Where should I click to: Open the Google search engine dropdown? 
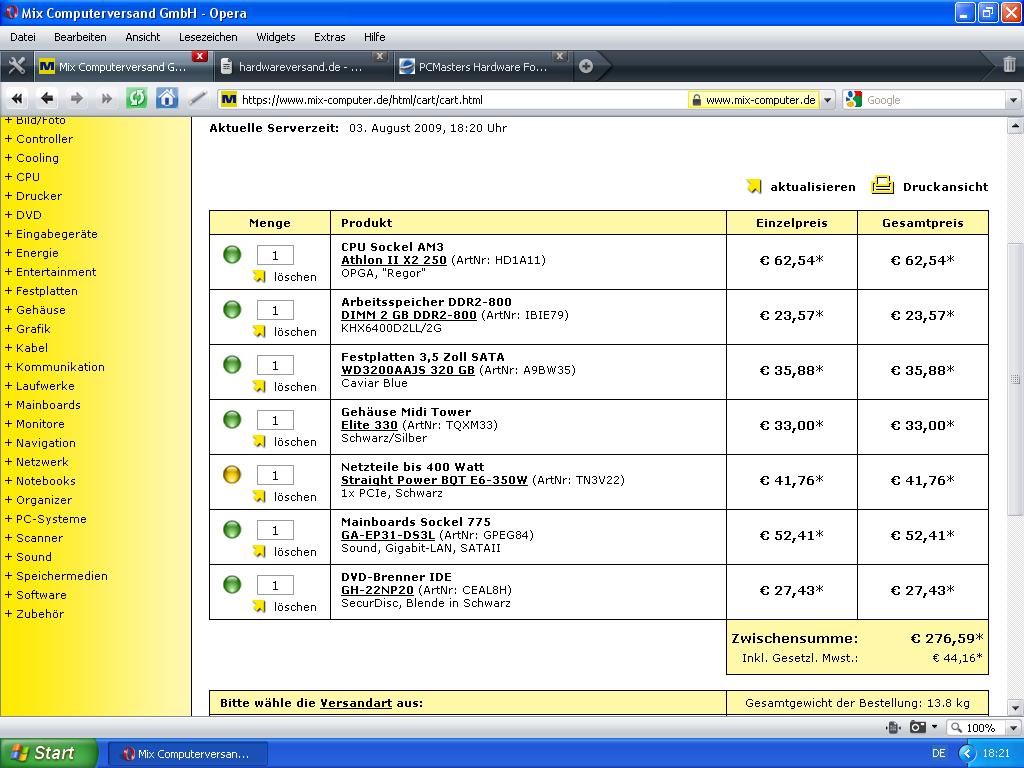click(x=1013, y=100)
